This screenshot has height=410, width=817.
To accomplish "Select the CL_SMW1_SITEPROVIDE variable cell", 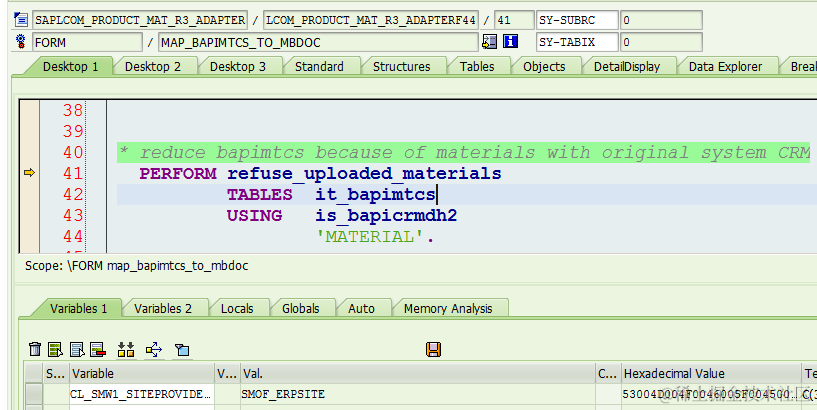I will pos(142,394).
